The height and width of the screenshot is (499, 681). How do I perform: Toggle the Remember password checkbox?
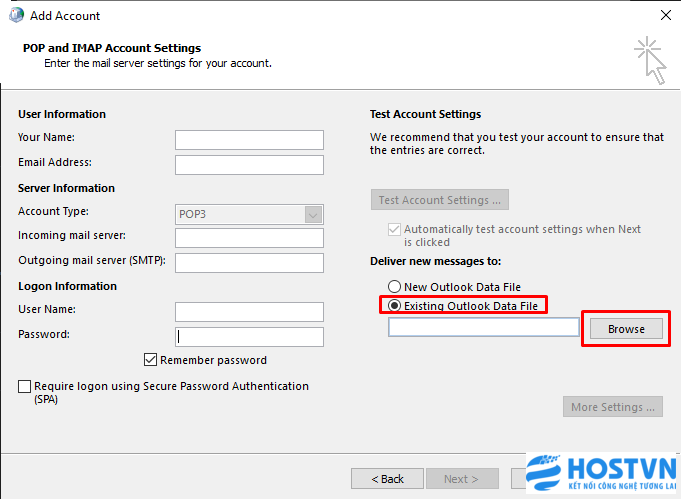pyautogui.click(x=150, y=360)
